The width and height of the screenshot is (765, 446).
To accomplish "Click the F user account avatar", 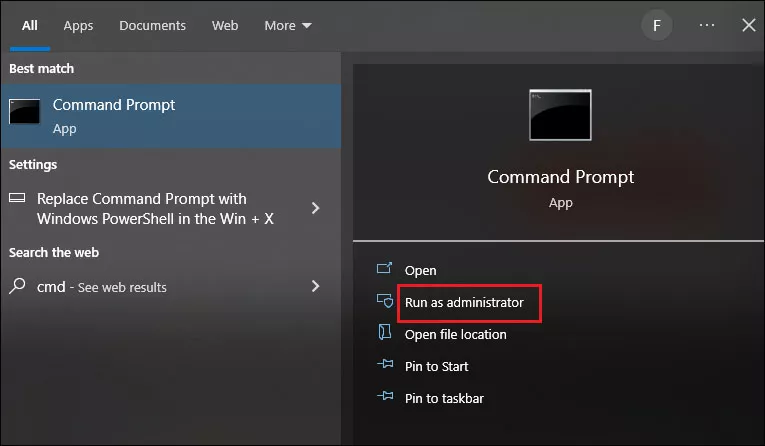I will pyautogui.click(x=657, y=25).
